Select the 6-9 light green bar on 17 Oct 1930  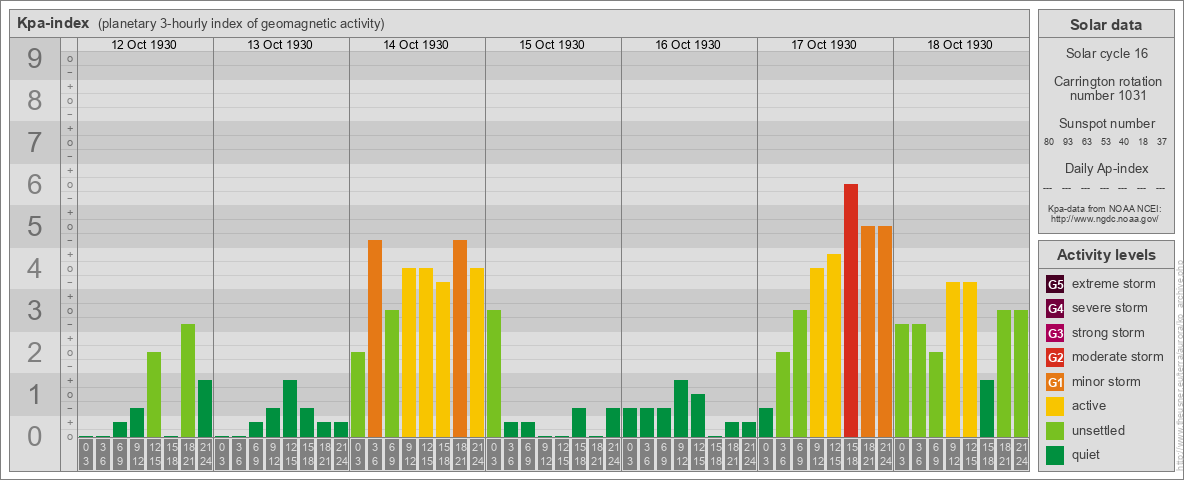coord(800,374)
